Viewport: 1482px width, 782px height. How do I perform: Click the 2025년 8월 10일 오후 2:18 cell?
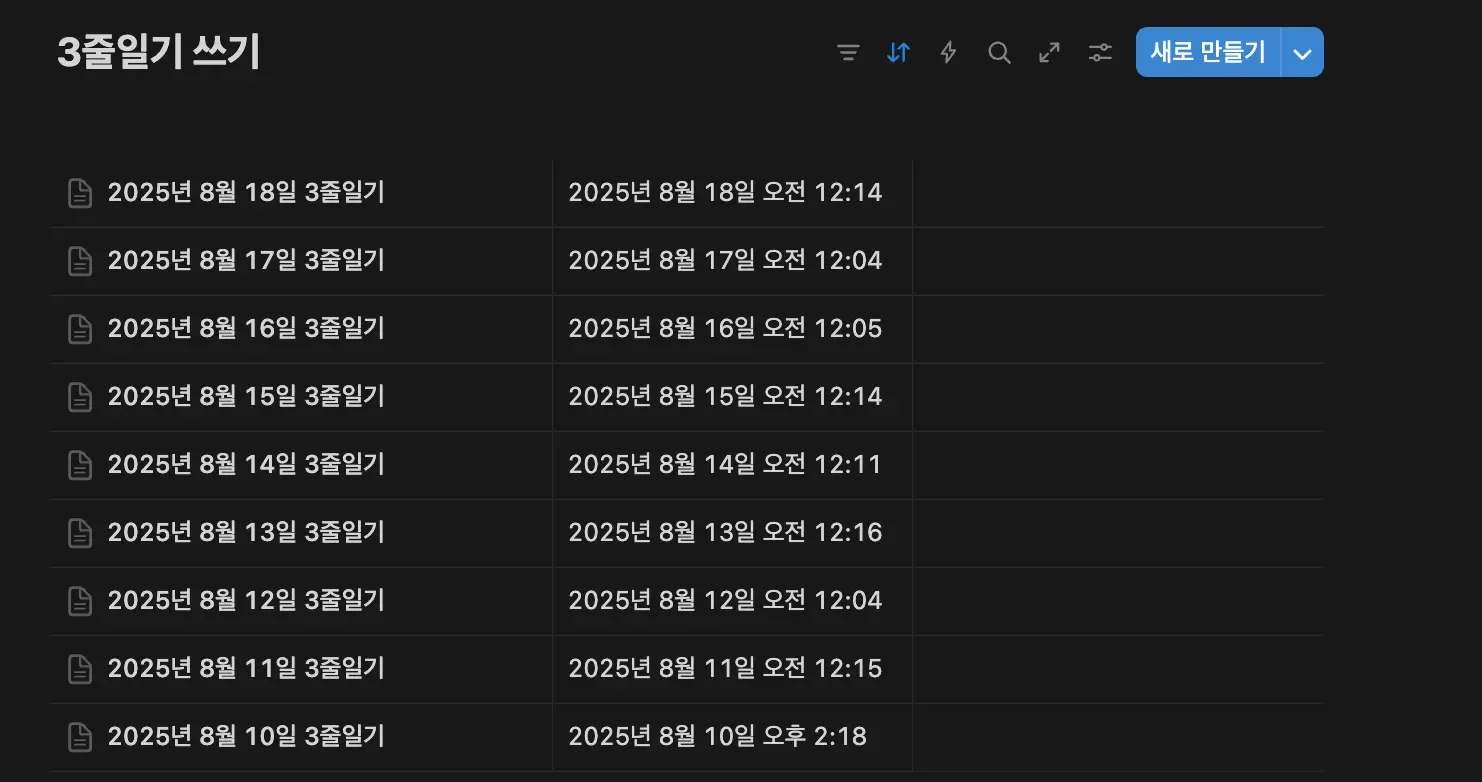(x=717, y=737)
